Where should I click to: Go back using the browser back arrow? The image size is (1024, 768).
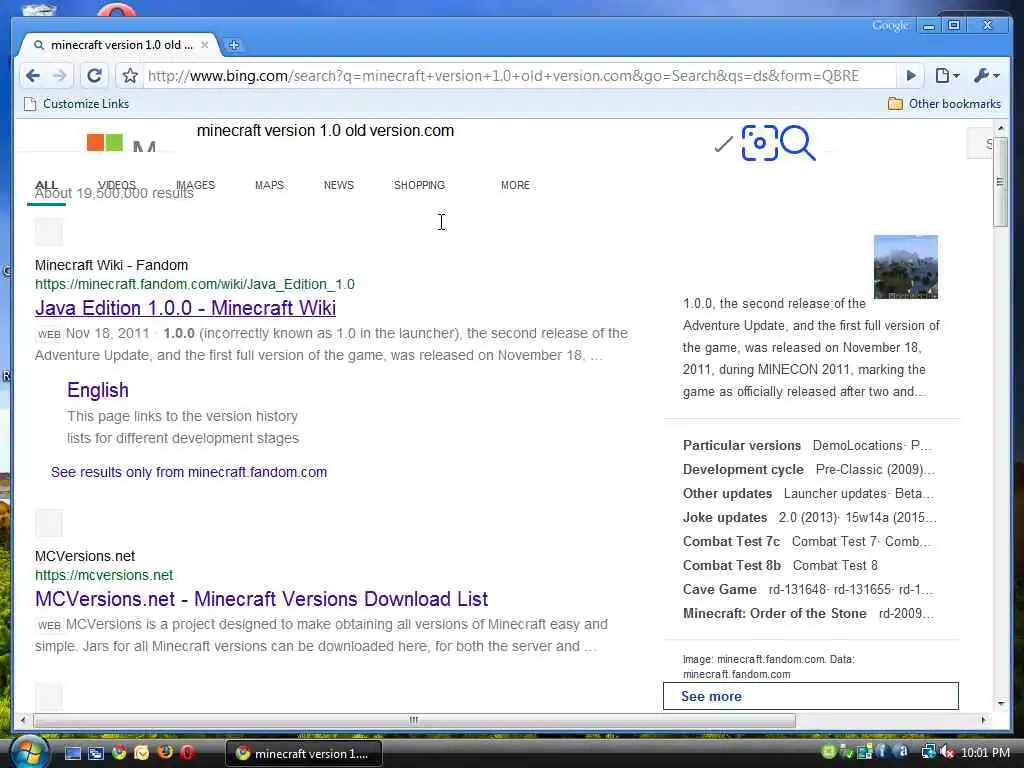[33, 76]
